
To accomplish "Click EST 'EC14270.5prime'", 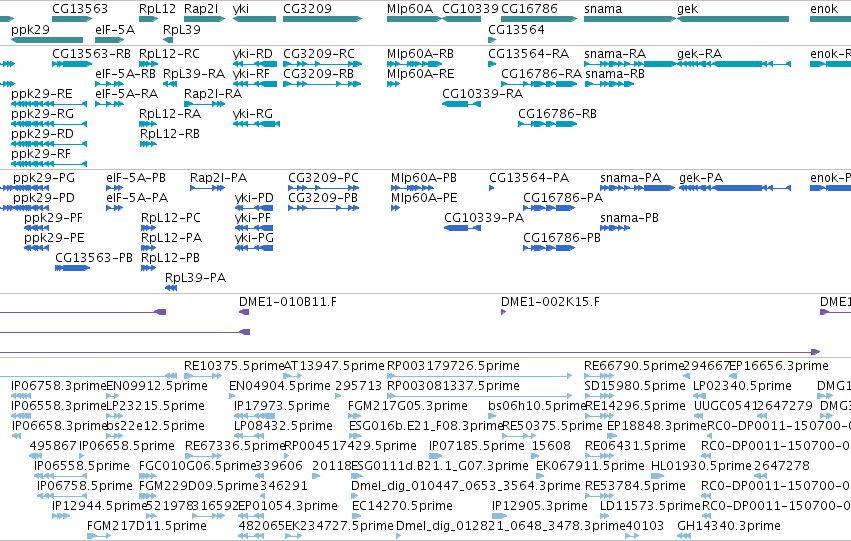I will (x=402, y=506).
